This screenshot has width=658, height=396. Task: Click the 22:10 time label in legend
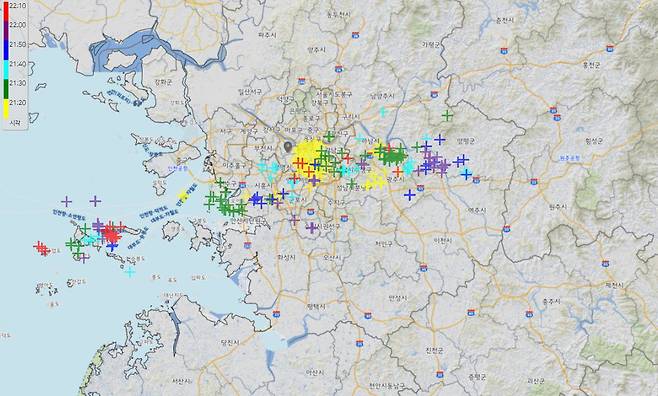click(x=18, y=5)
